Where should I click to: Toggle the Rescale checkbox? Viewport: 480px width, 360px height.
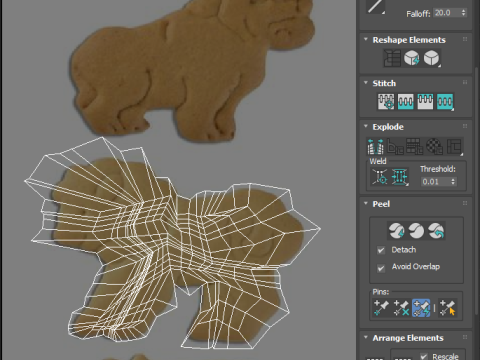[x=424, y=356]
